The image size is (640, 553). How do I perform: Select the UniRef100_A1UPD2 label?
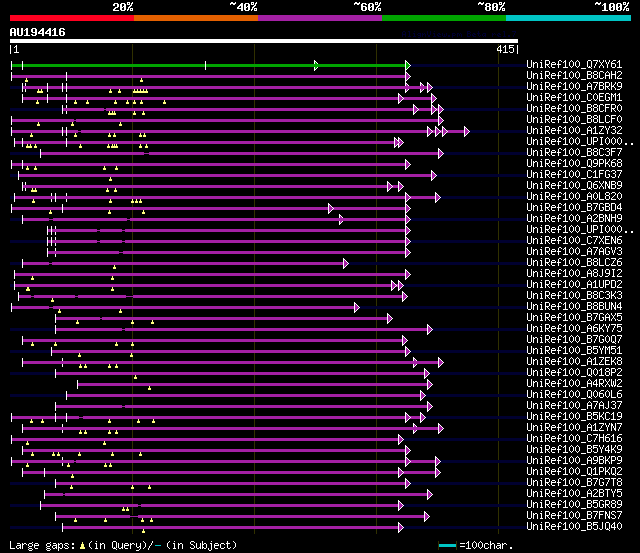click(x=574, y=284)
